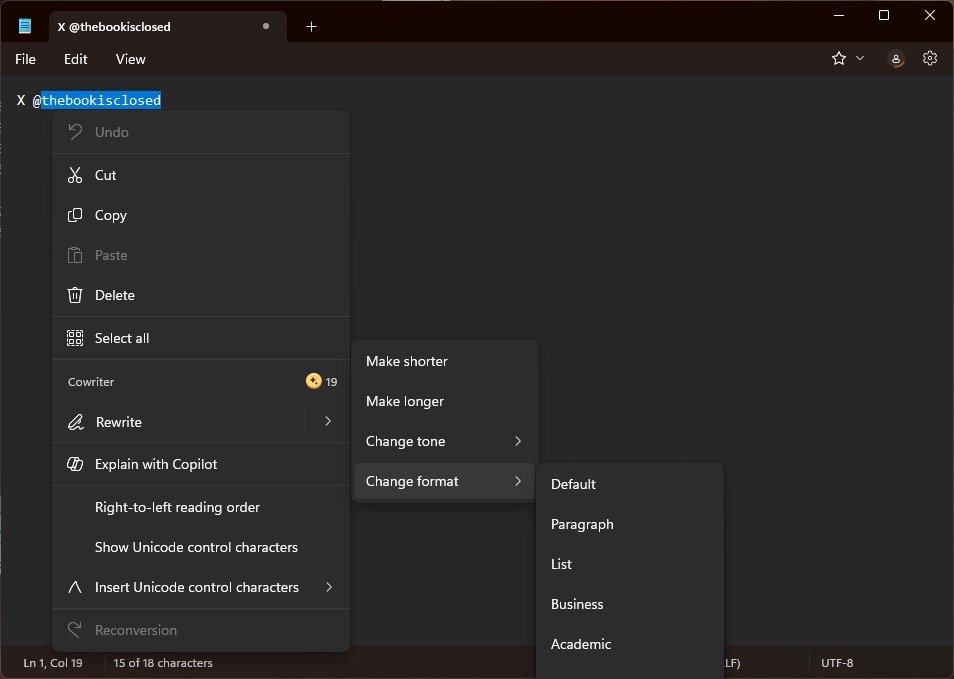Maximize the Notepad window
Viewport: 954px width, 679px height.
884,15
